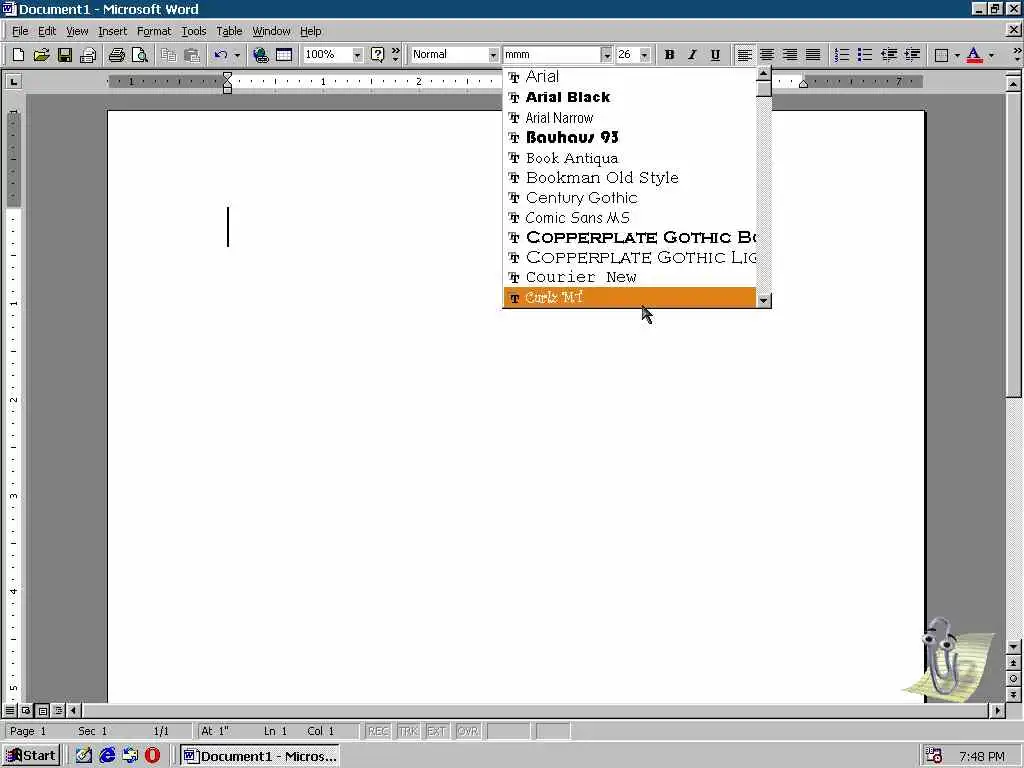Open Tables and Borders toolbar icon
Image resolution: width=1024 pixels, height=768 pixels.
[x=283, y=55]
